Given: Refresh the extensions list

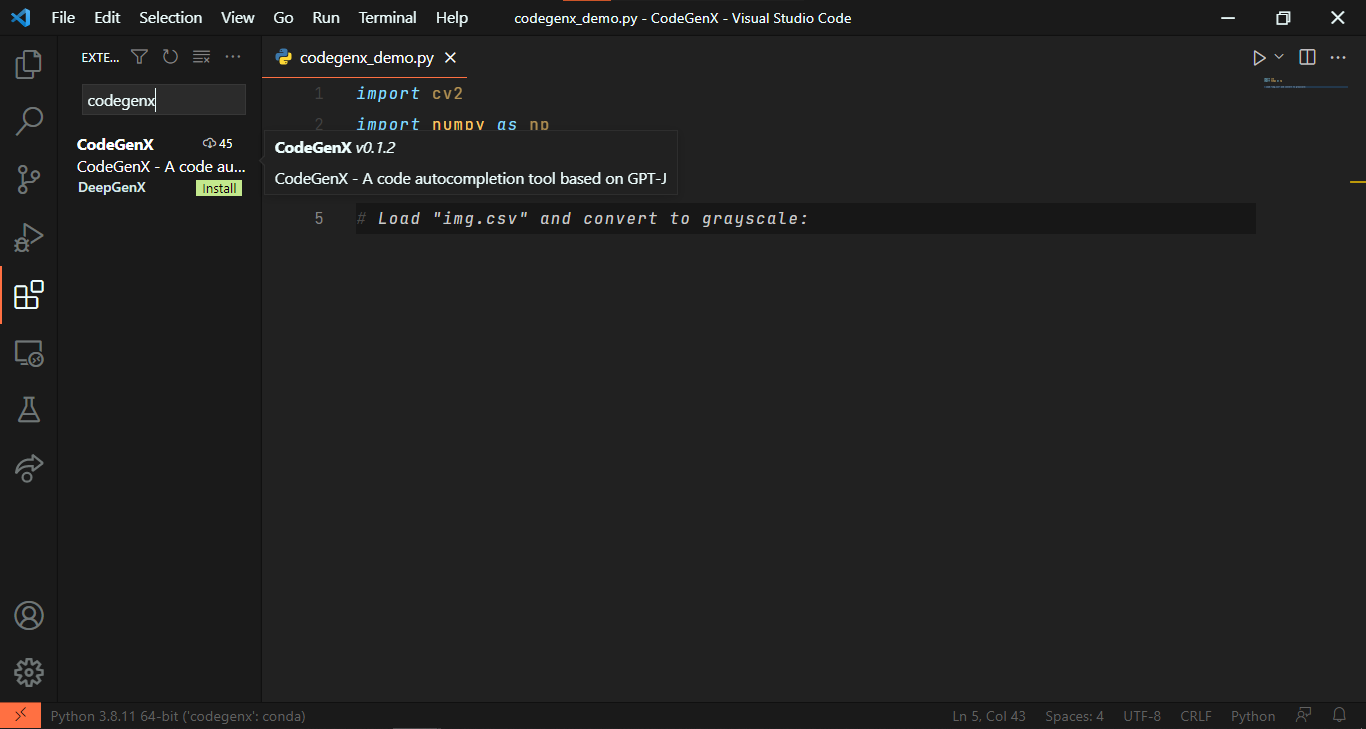Looking at the screenshot, I should pyautogui.click(x=170, y=57).
